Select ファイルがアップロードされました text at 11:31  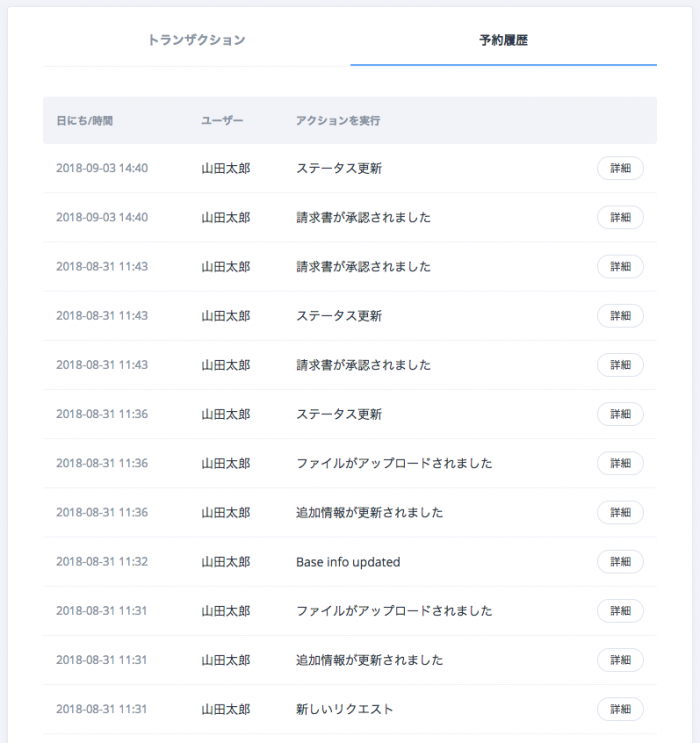coord(394,611)
